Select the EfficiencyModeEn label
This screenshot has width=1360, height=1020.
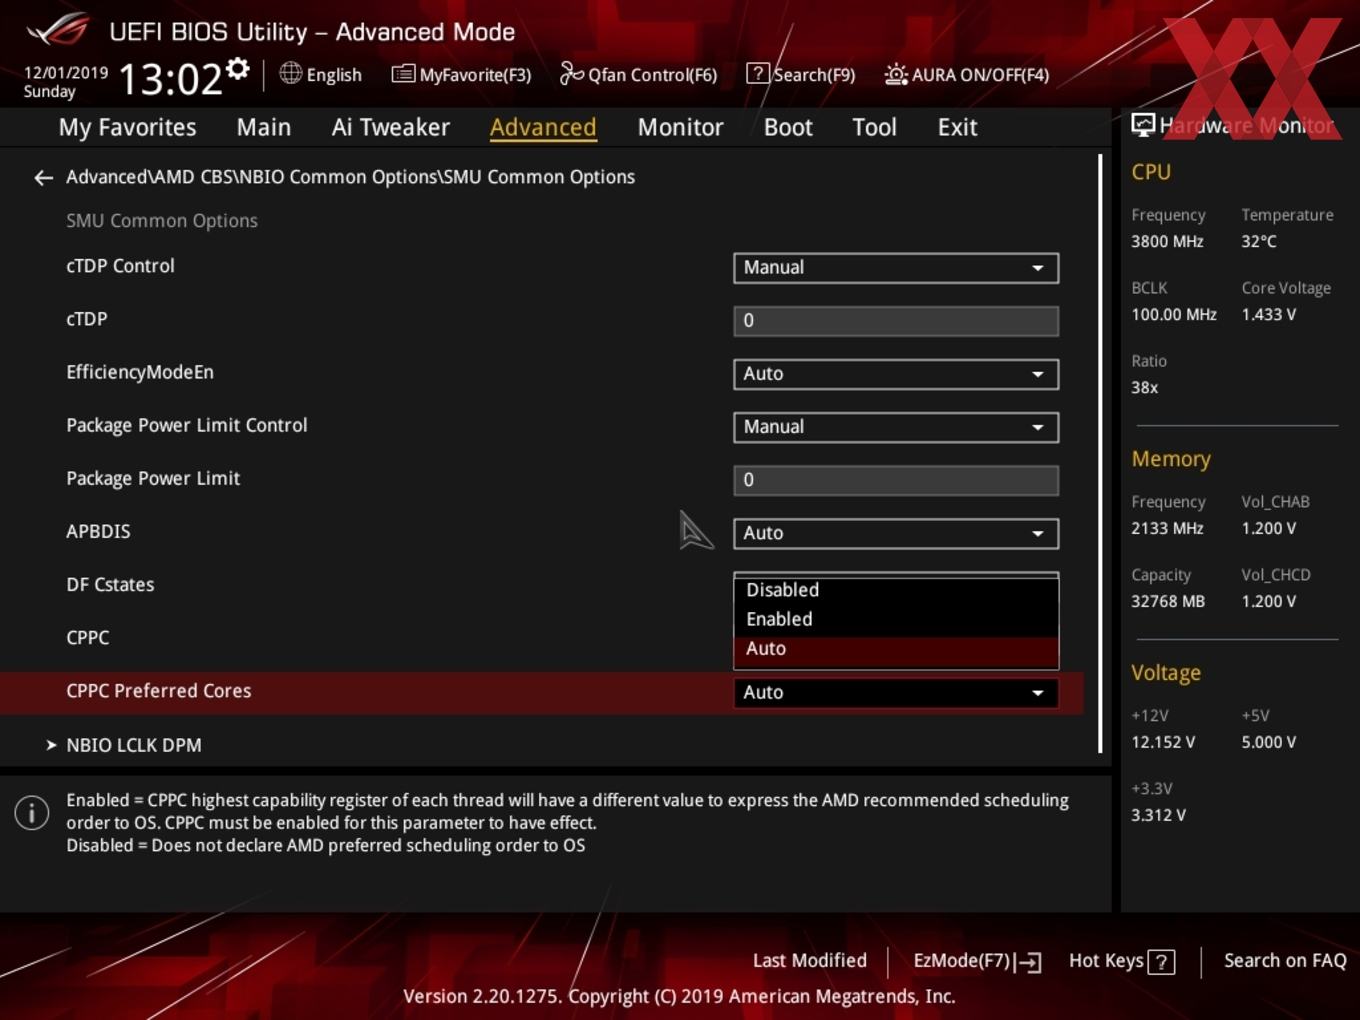point(140,372)
